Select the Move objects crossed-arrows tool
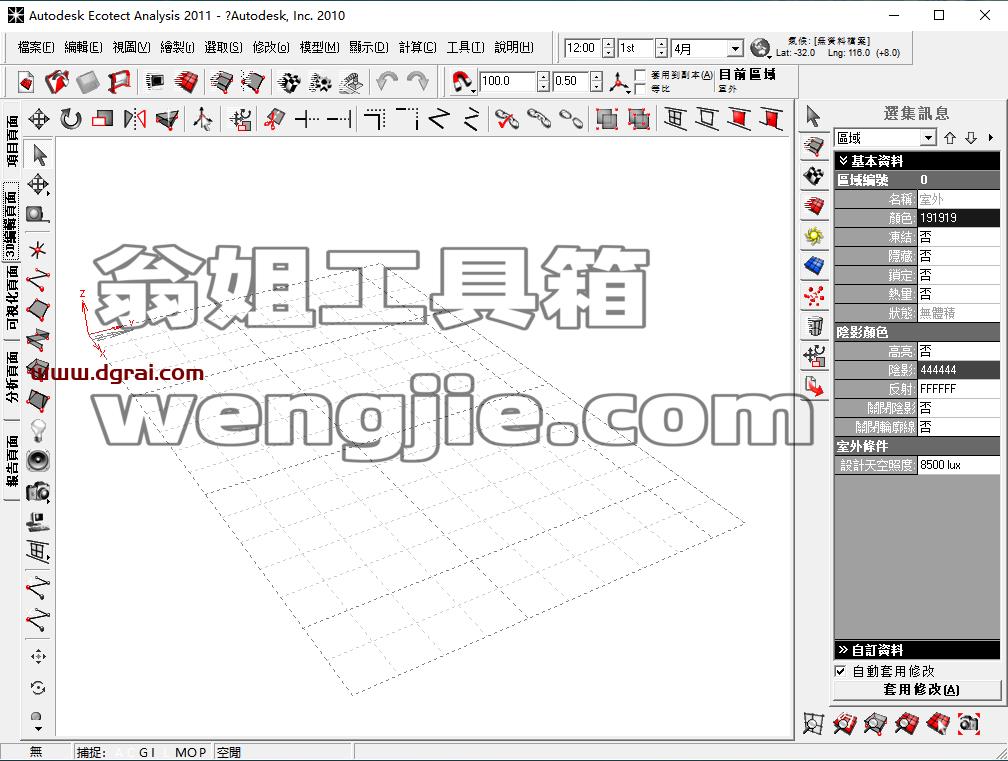Image resolution: width=1008 pixels, height=761 pixels. click(x=39, y=119)
